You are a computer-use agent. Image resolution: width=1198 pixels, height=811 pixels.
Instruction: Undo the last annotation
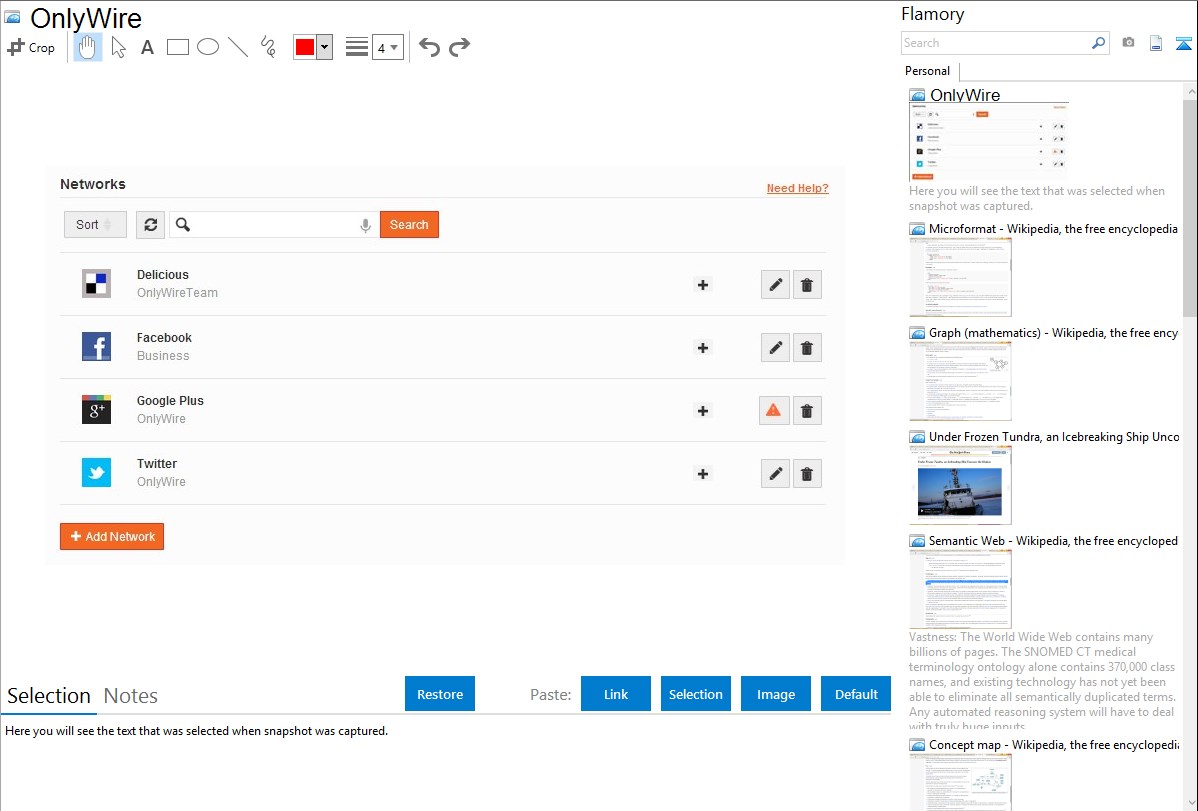click(x=429, y=47)
